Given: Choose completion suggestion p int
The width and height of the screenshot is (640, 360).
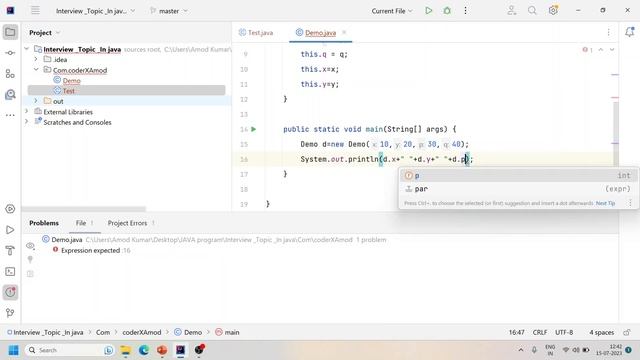Looking at the screenshot, I should 518,176.
